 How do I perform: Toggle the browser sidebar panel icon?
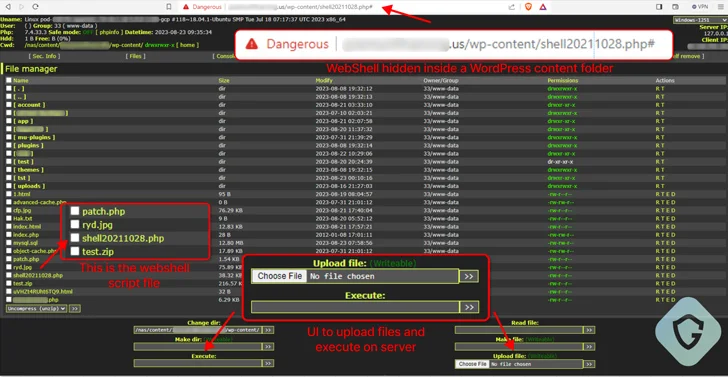coord(659,7)
